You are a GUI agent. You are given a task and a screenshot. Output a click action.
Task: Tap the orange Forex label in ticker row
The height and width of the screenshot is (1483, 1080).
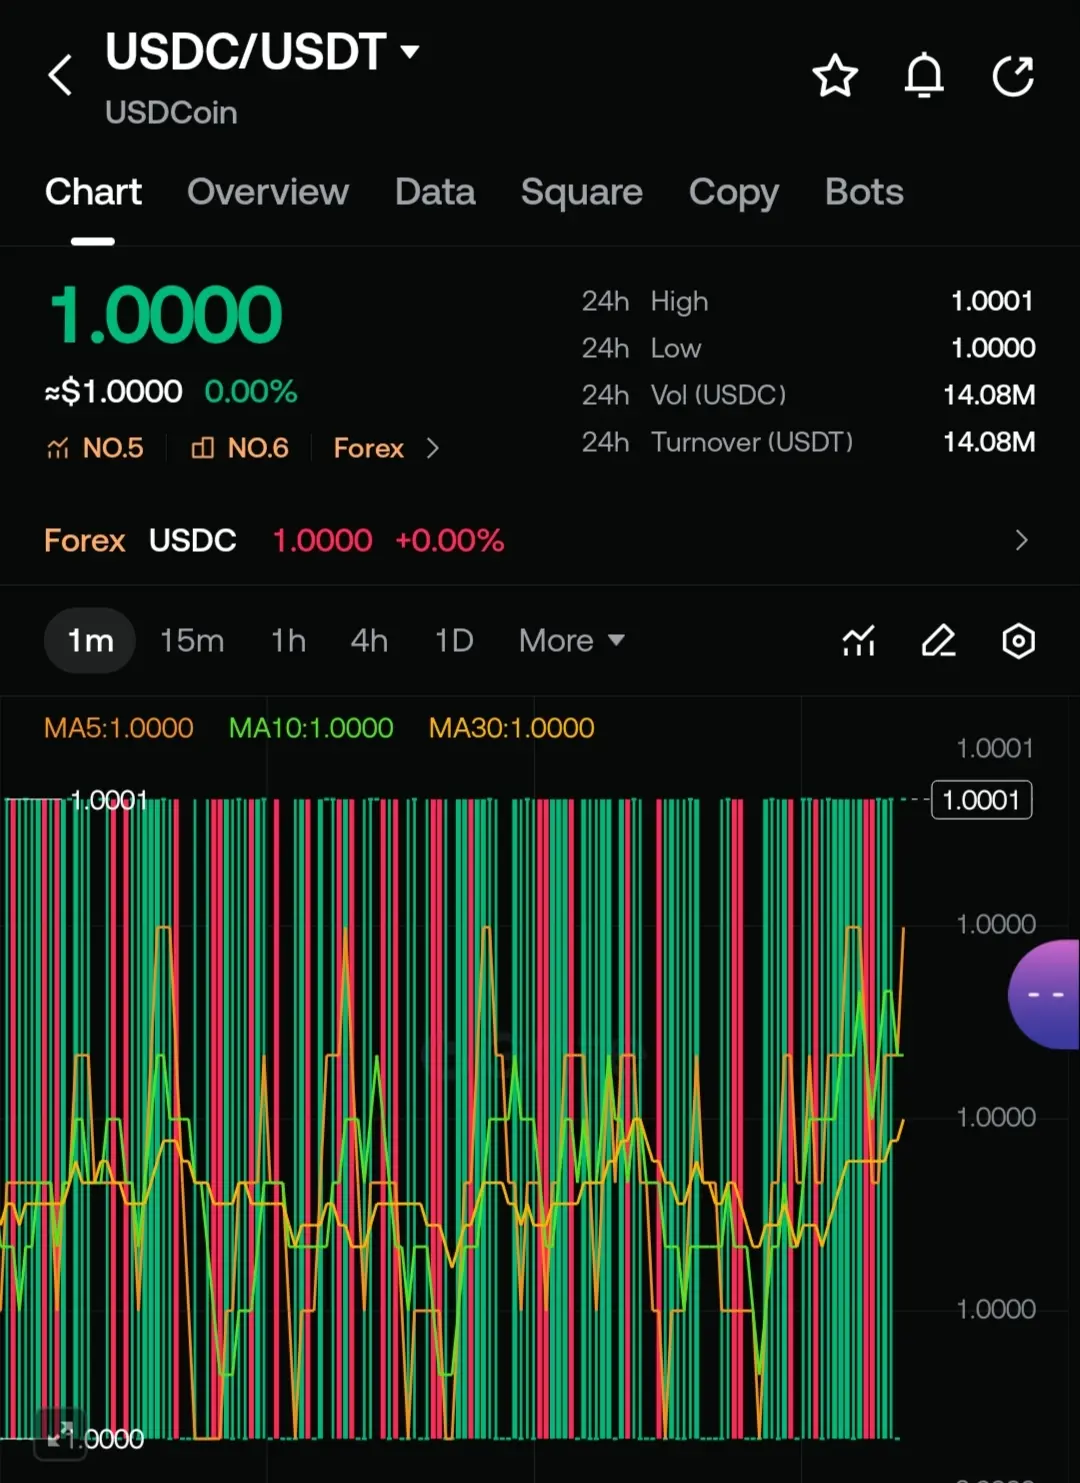point(85,540)
